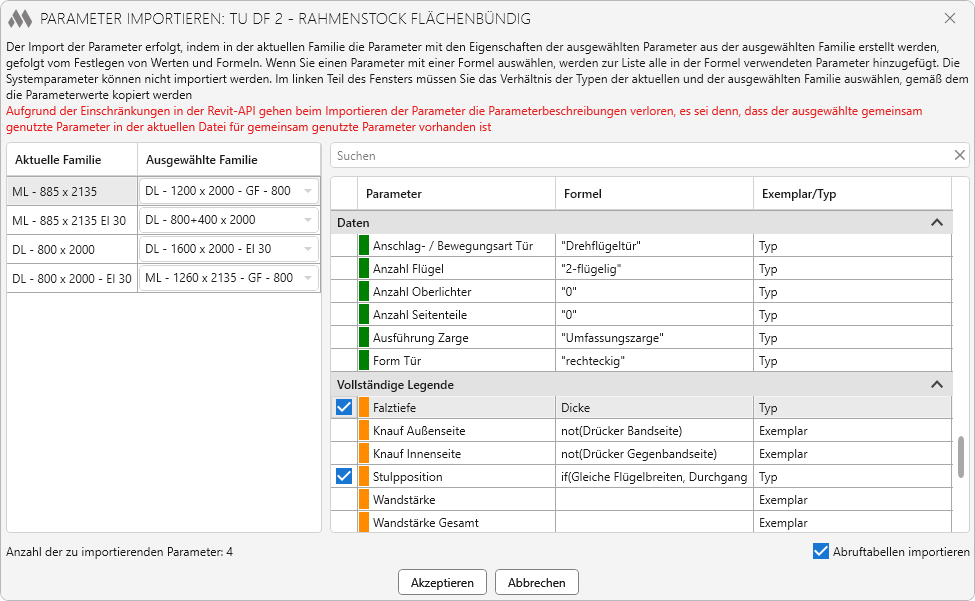This screenshot has height=601, width=975.
Task: Collapse the Vollständige Legende group
Action: coord(936,384)
